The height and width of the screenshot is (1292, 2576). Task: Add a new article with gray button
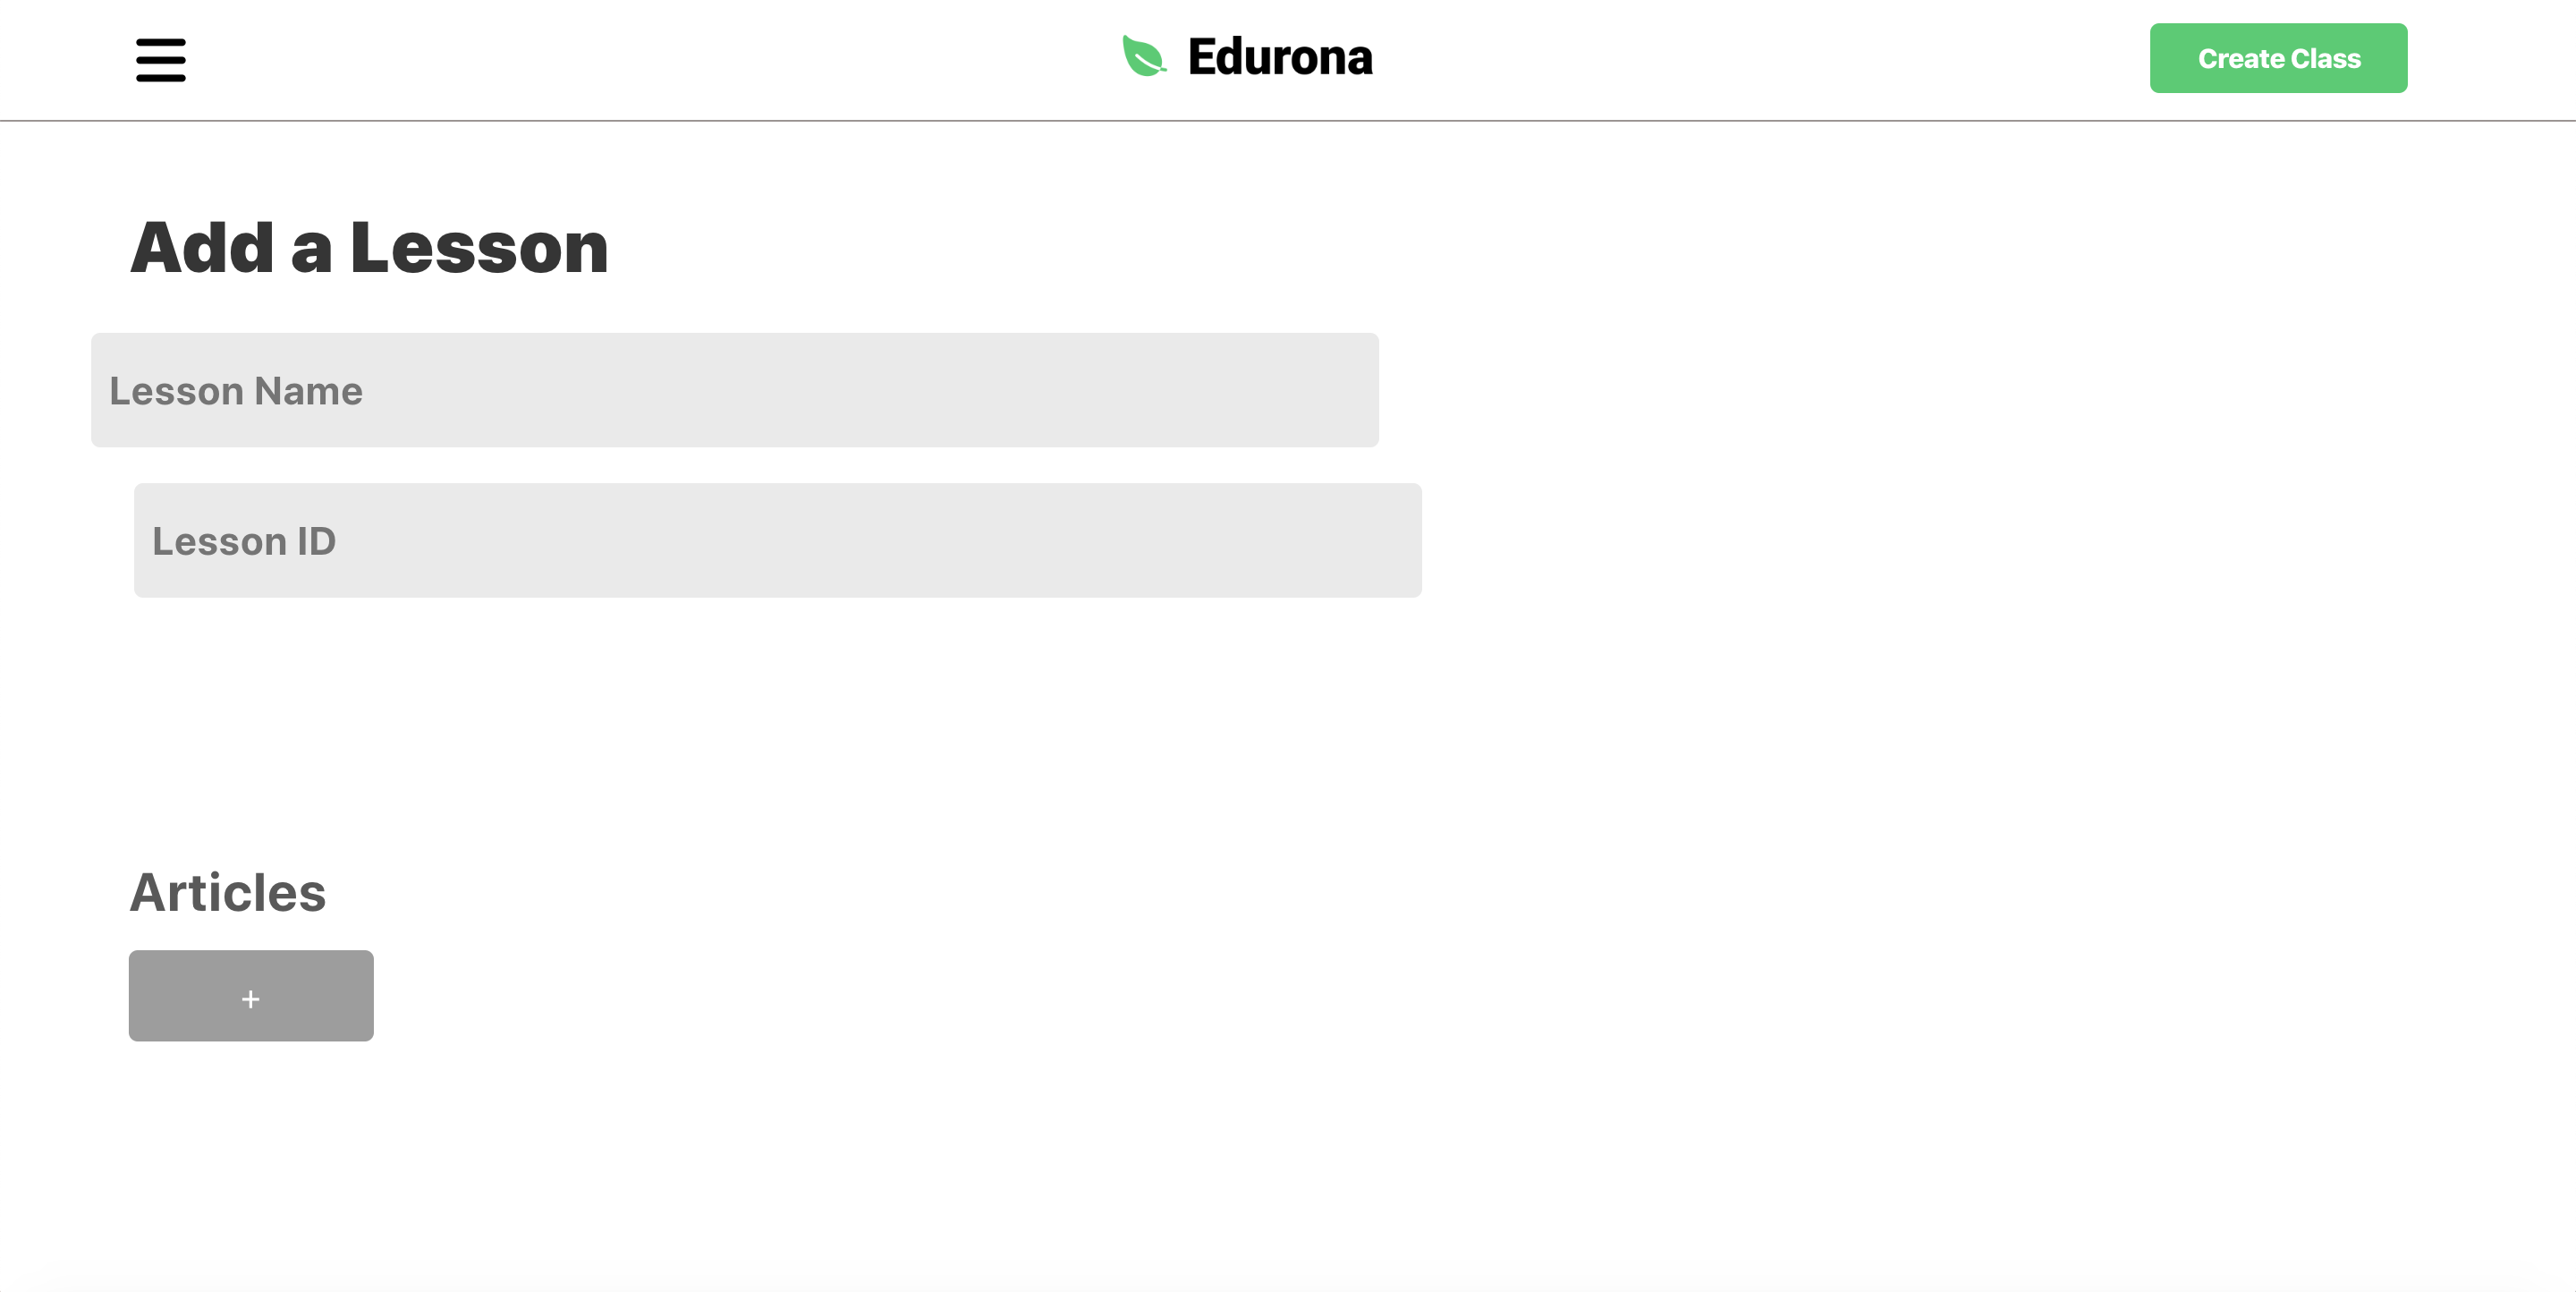tap(251, 996)
